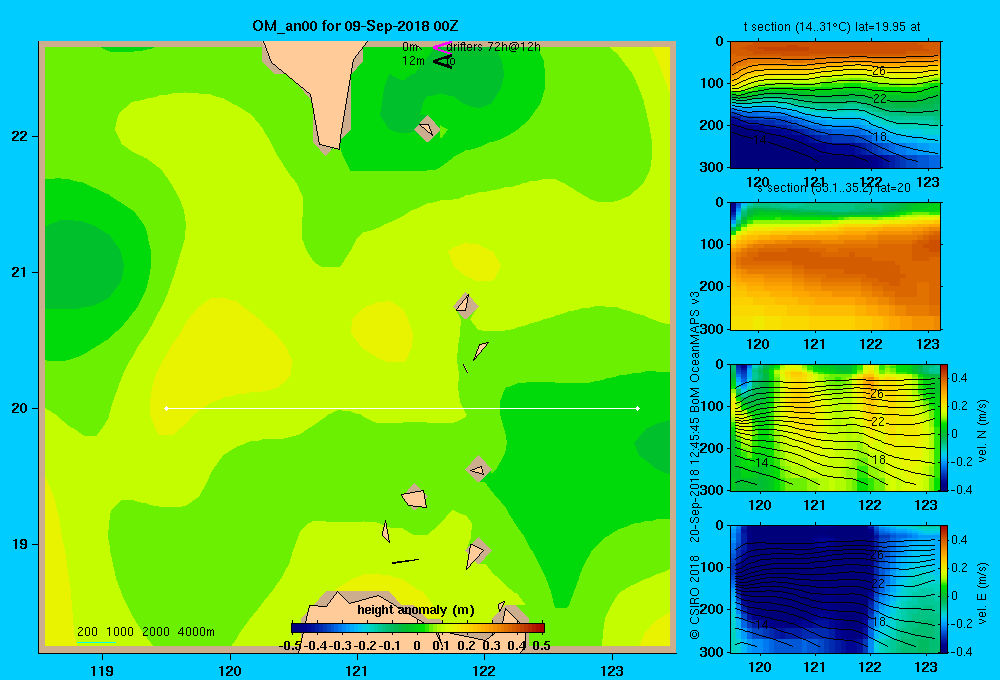
Task: Click the '12m' drifter depth label
Action: [x=413, y=61]
